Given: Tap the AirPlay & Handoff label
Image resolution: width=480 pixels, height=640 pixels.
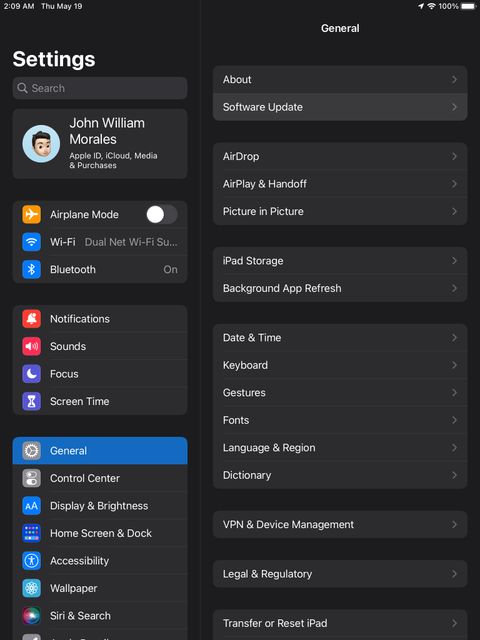Looking at the screenshot, I should (264, 184).
